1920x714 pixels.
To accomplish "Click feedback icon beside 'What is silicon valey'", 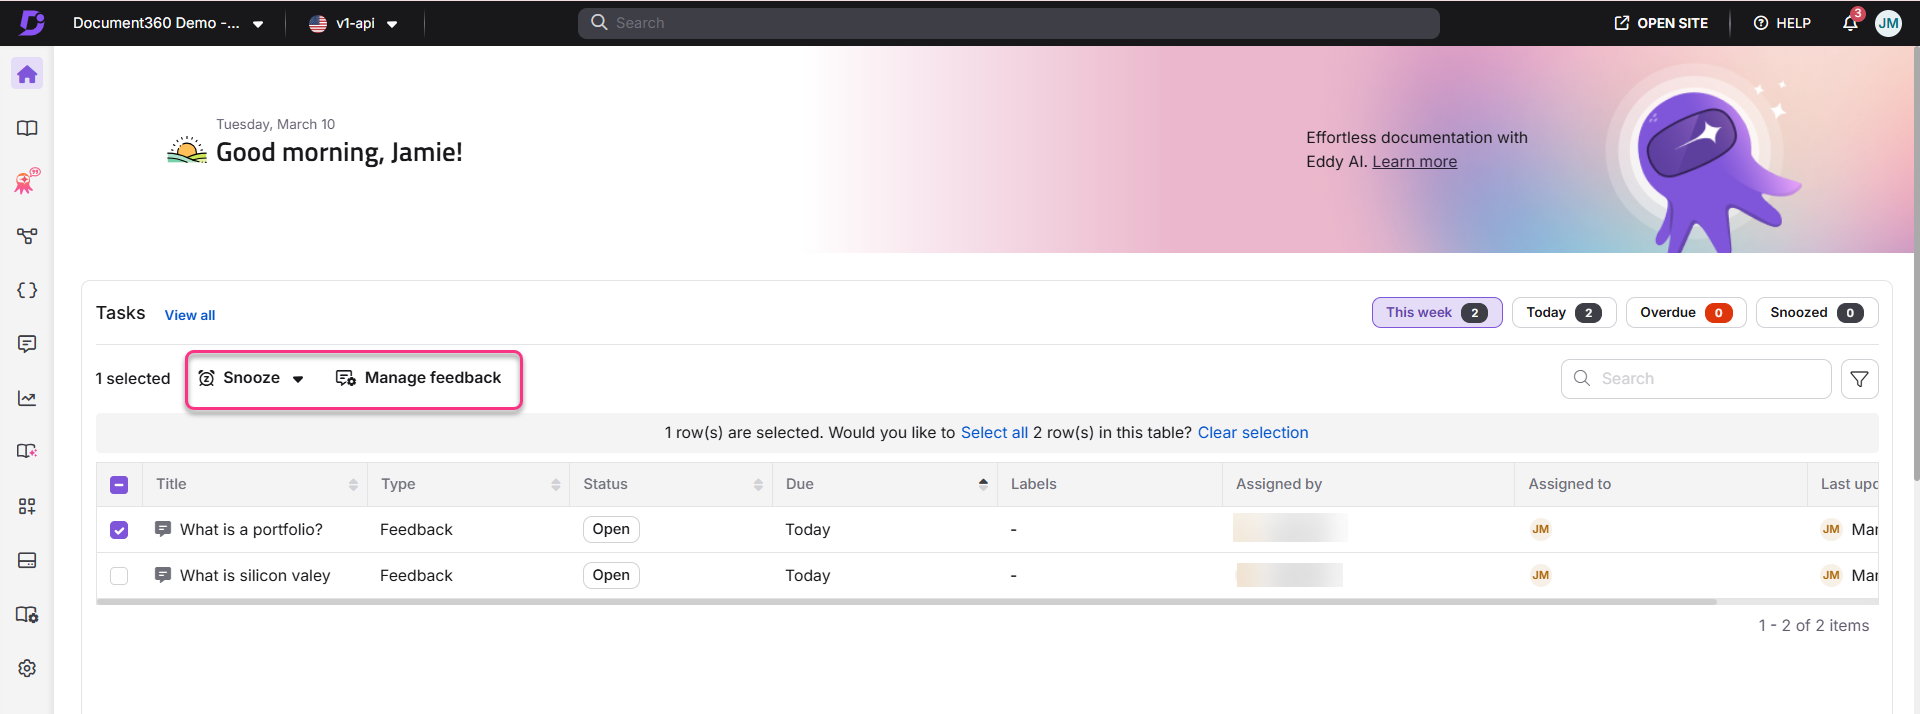I will [163, 575].
